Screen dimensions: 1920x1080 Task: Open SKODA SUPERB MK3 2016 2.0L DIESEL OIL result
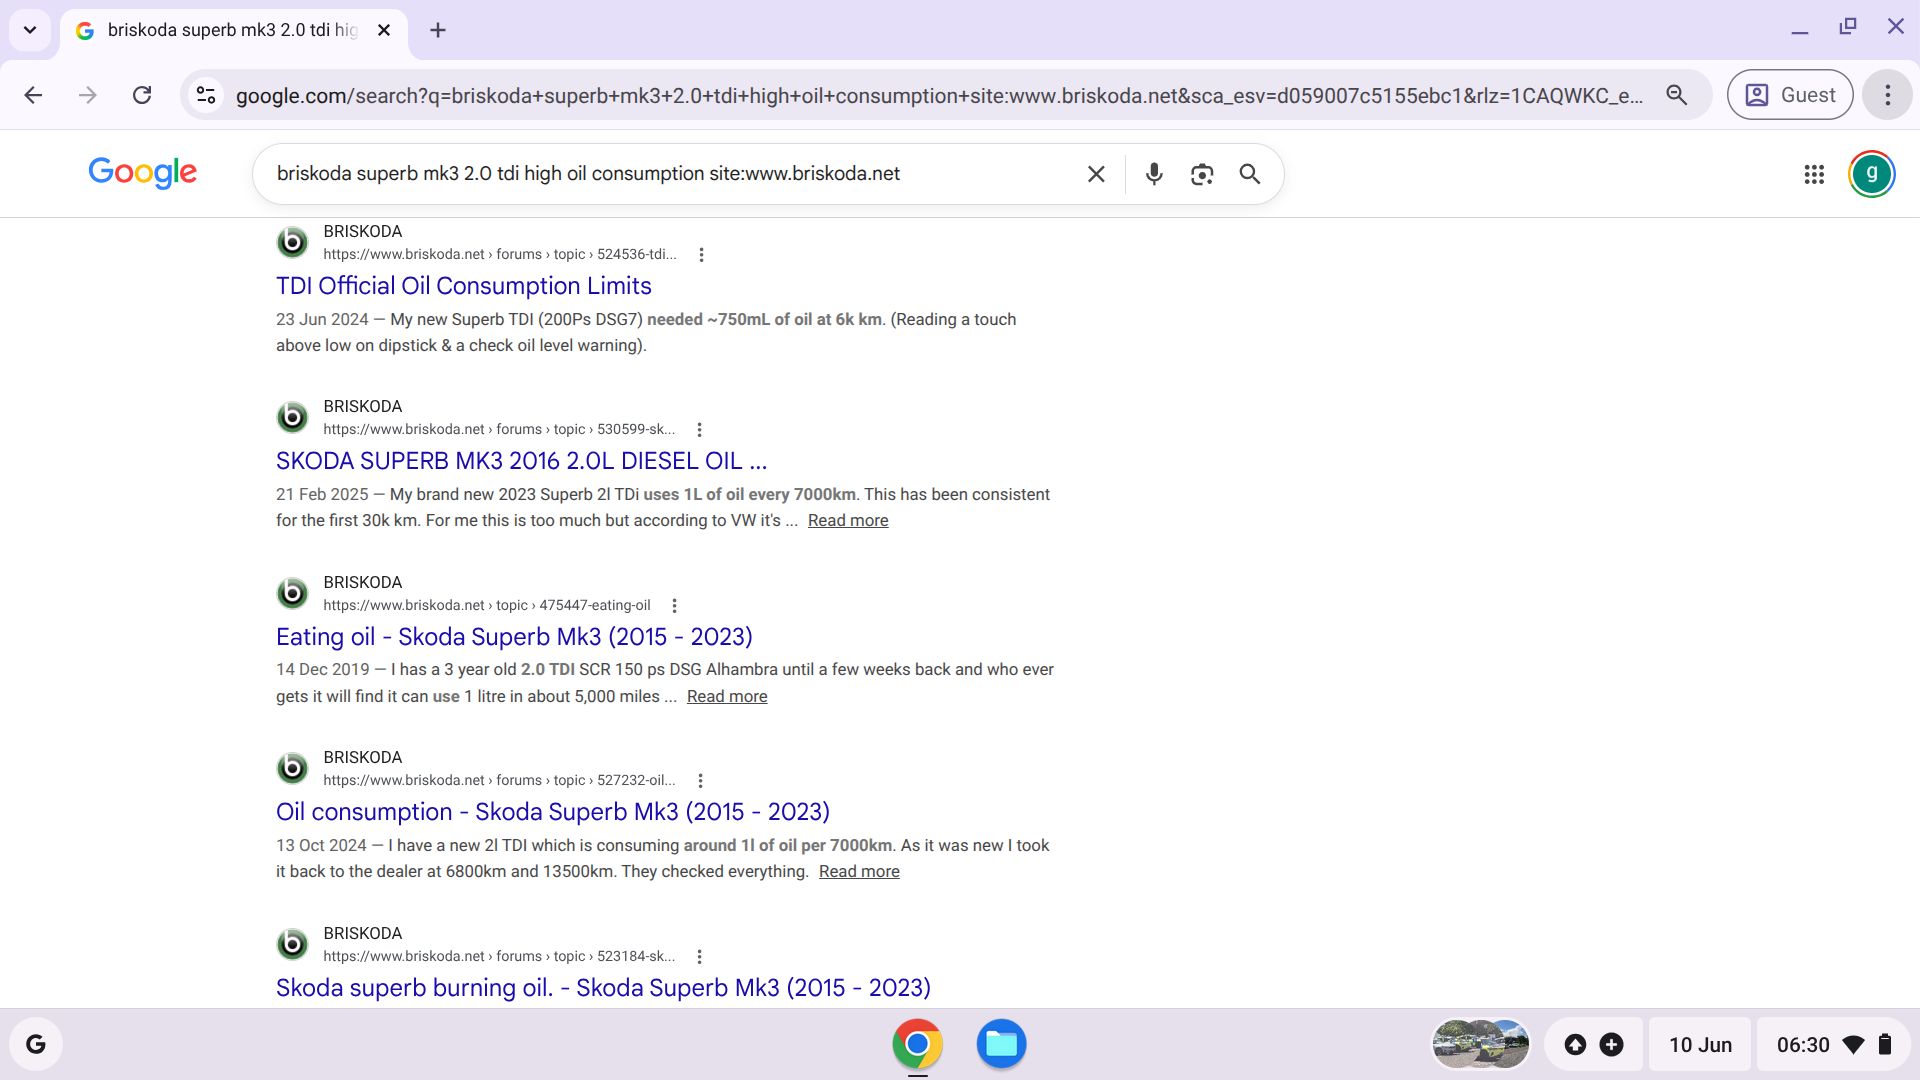(x=522, y=461)
